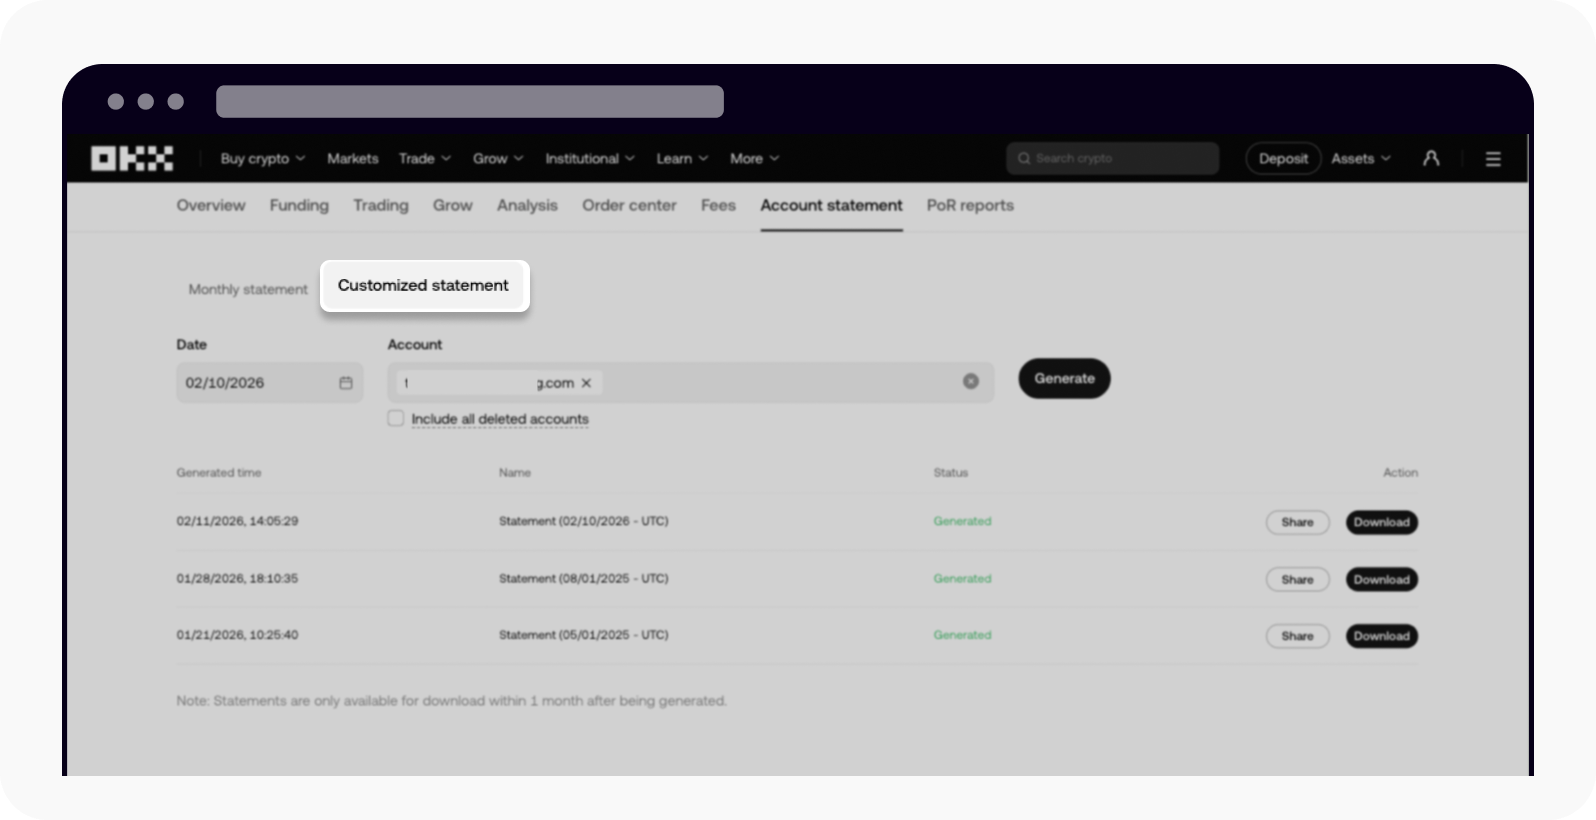Screen dimensions: 1596x820
Task: Clear the Account field with circle X
Action: [x=971, y=381]
